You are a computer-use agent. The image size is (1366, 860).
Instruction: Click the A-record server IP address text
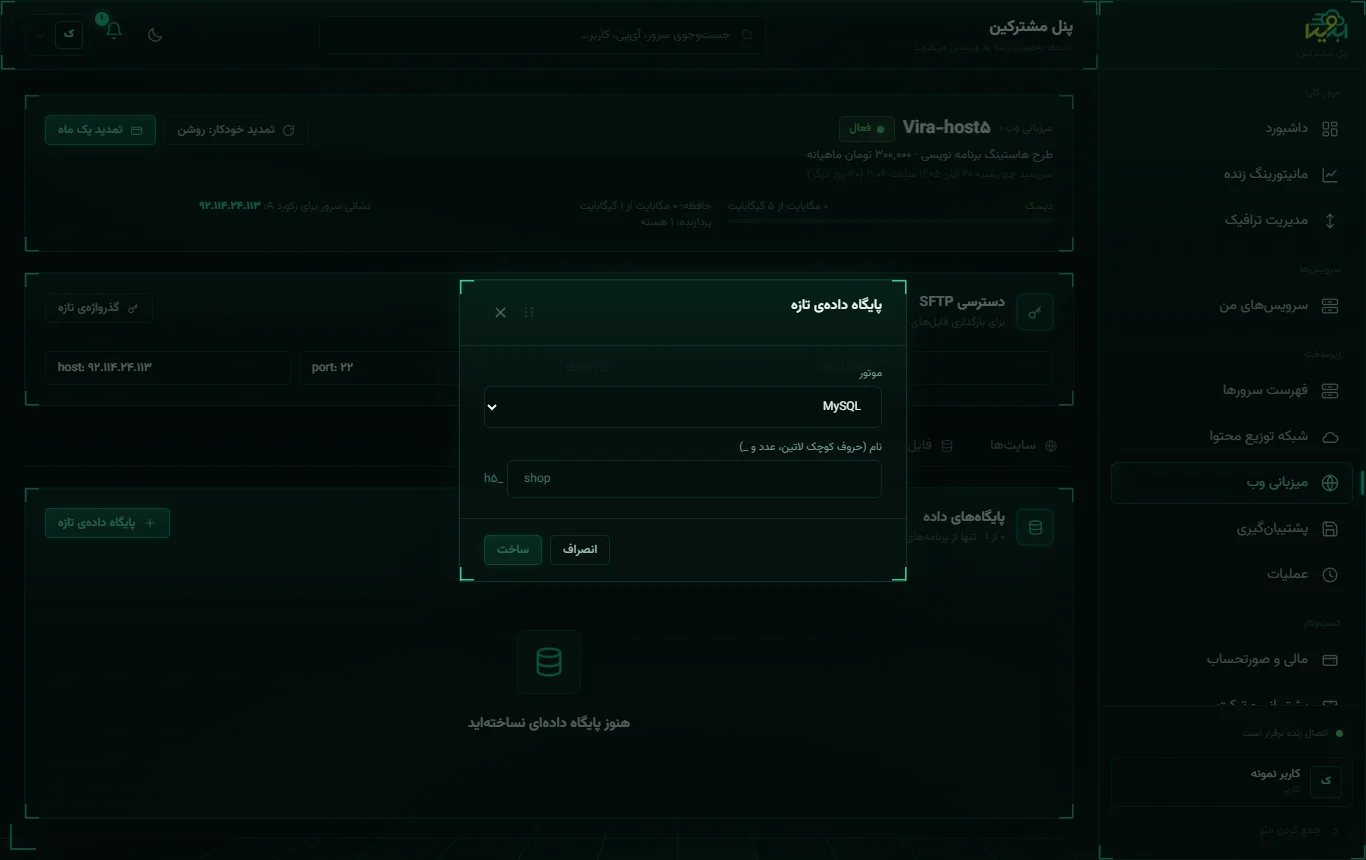pos(230,206)
